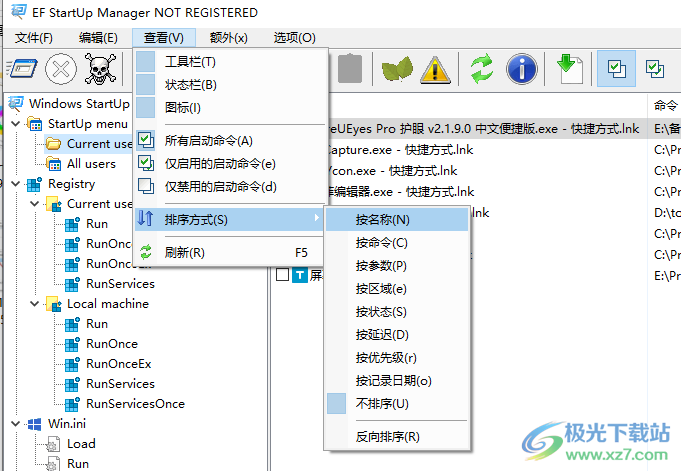Image resolution: width=681 pixels, height=471 pixels.
Task: Select Win.ini tree node
Action: [x=67, y=424]
